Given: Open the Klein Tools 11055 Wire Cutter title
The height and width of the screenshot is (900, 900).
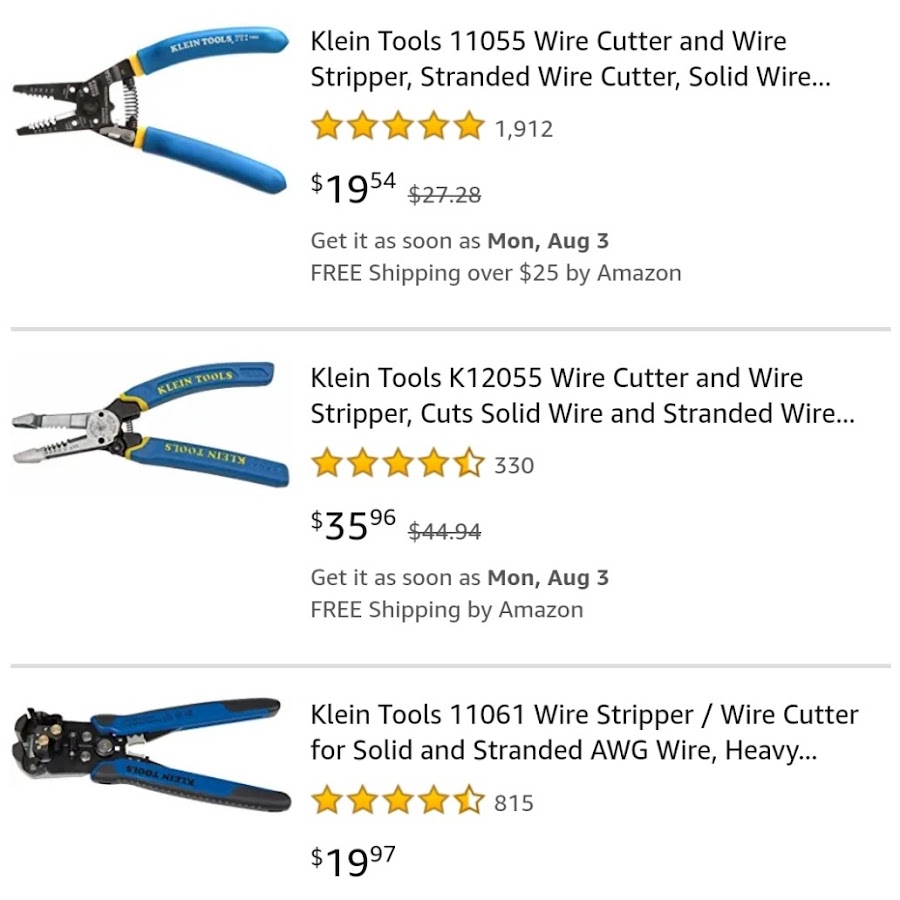Looking at the screenshot, I should pyautogui.click(x=570, y=59).
